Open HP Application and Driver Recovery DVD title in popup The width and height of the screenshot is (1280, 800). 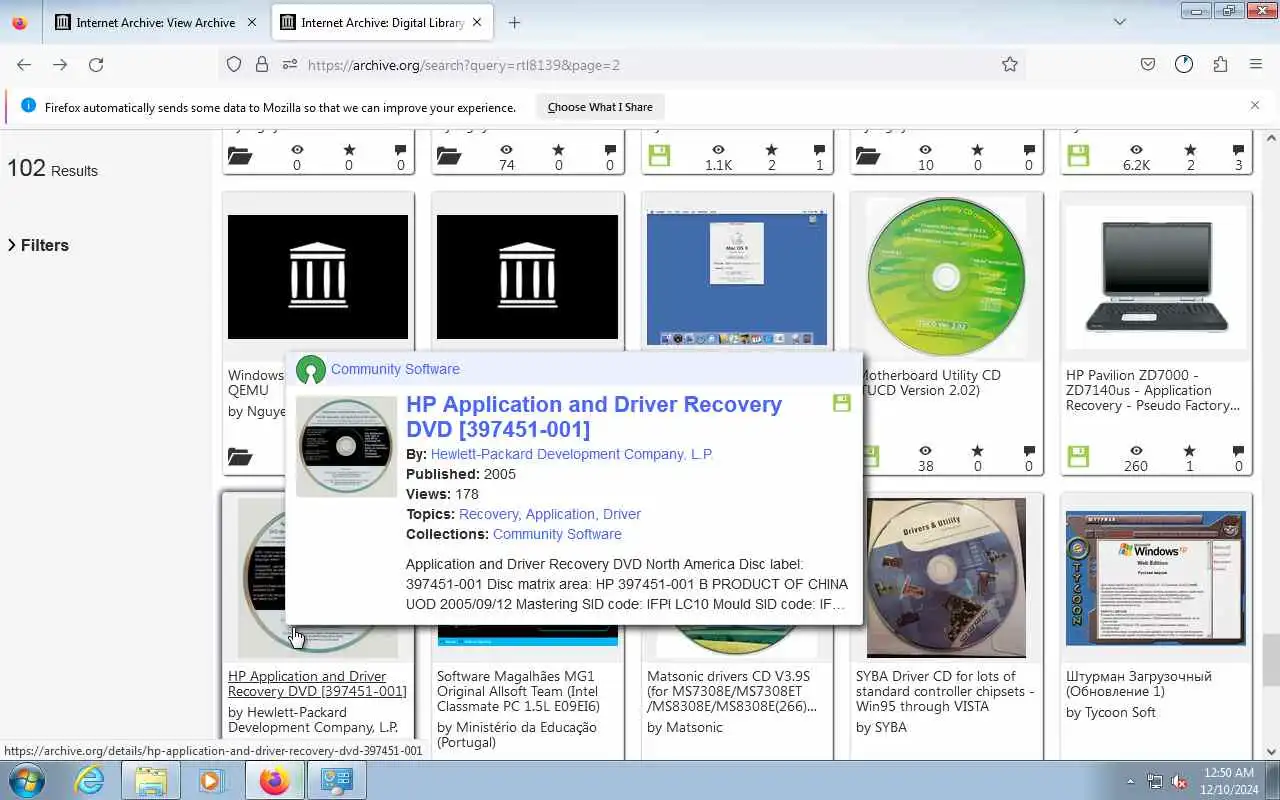point(594,417)
